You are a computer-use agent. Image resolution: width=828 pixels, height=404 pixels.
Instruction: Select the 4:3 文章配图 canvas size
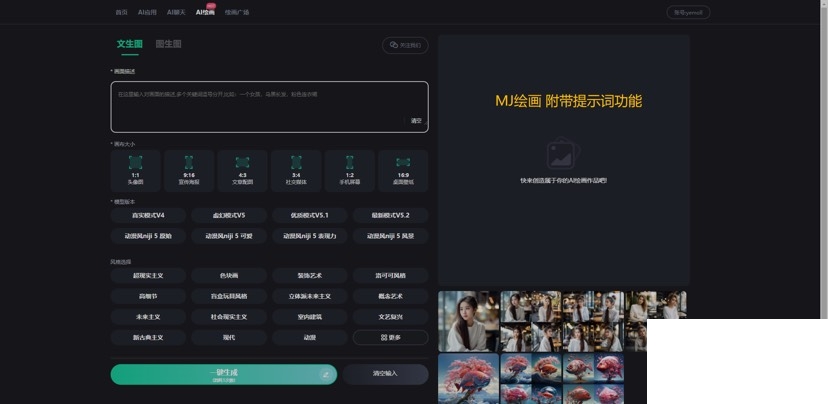coord(242,171)
